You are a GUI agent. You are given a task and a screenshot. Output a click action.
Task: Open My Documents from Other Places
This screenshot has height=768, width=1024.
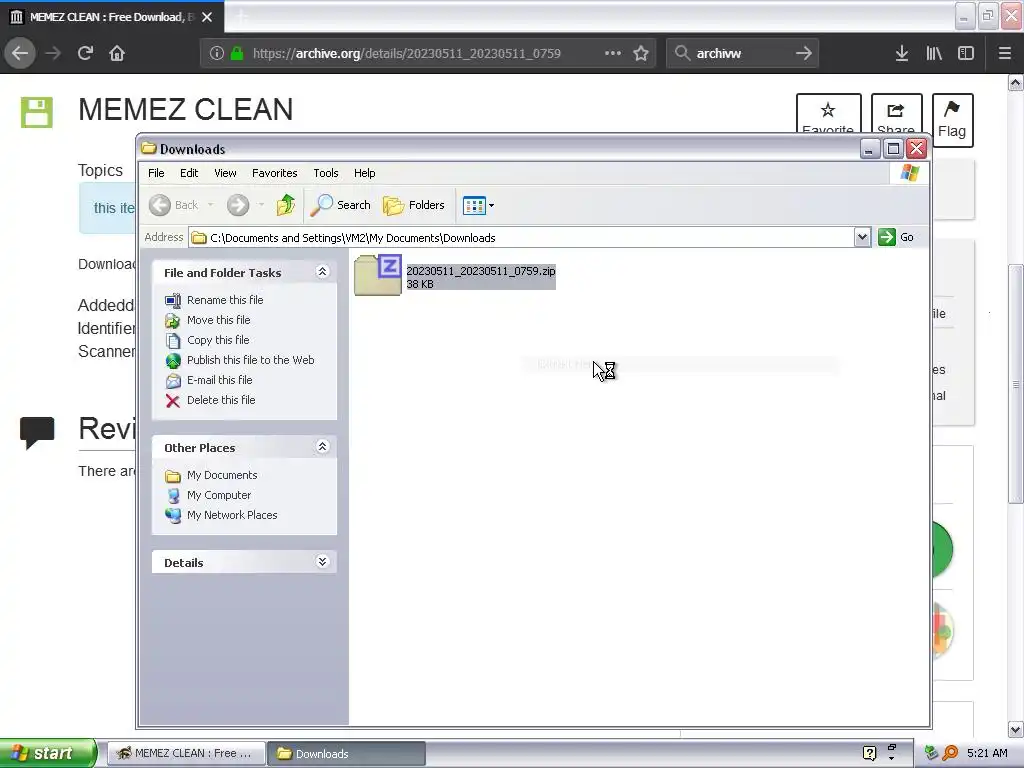click(221, 475)
